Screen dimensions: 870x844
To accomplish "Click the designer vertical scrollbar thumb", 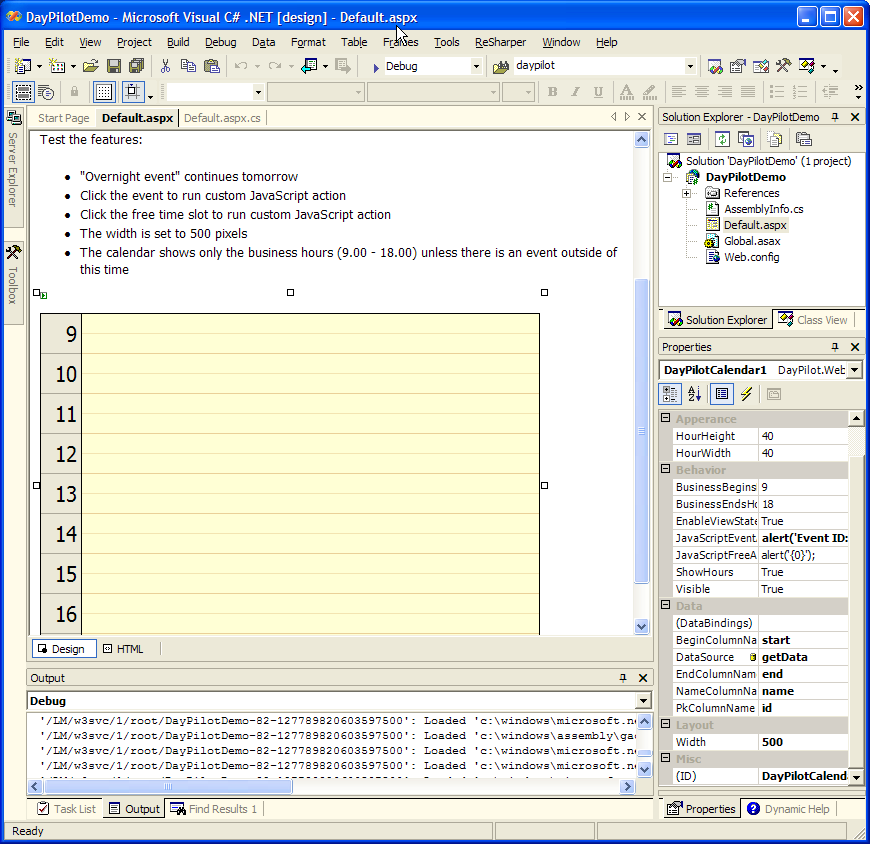I will click(x=641, y=431).
